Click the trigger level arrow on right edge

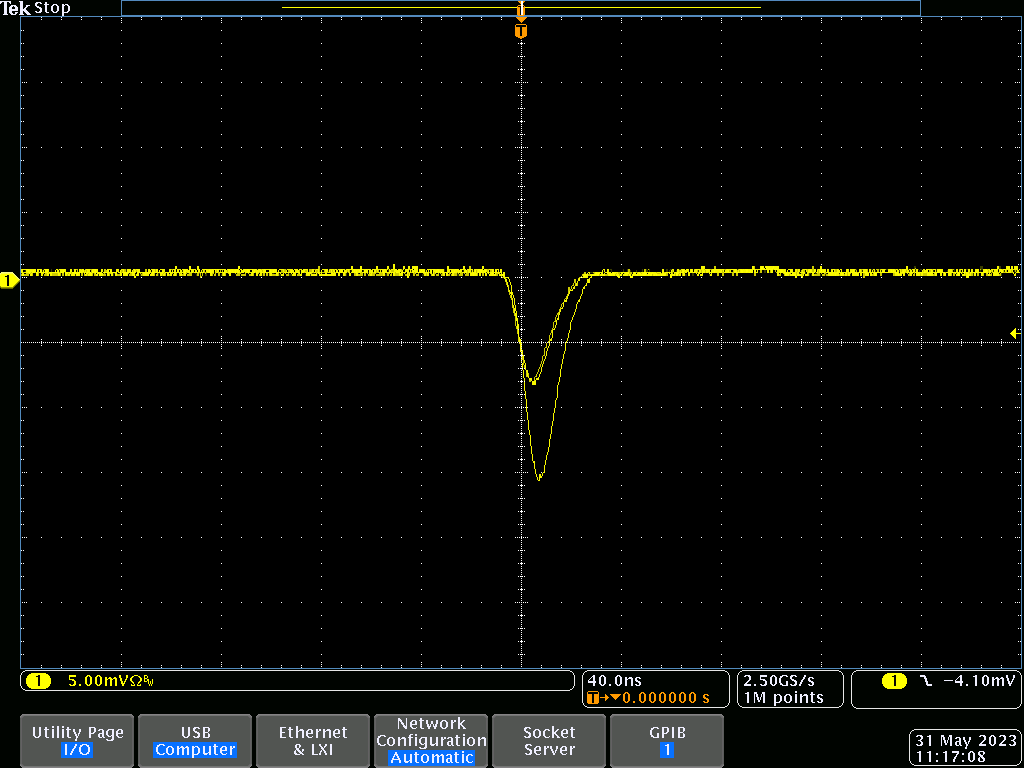coord(1014,333)
